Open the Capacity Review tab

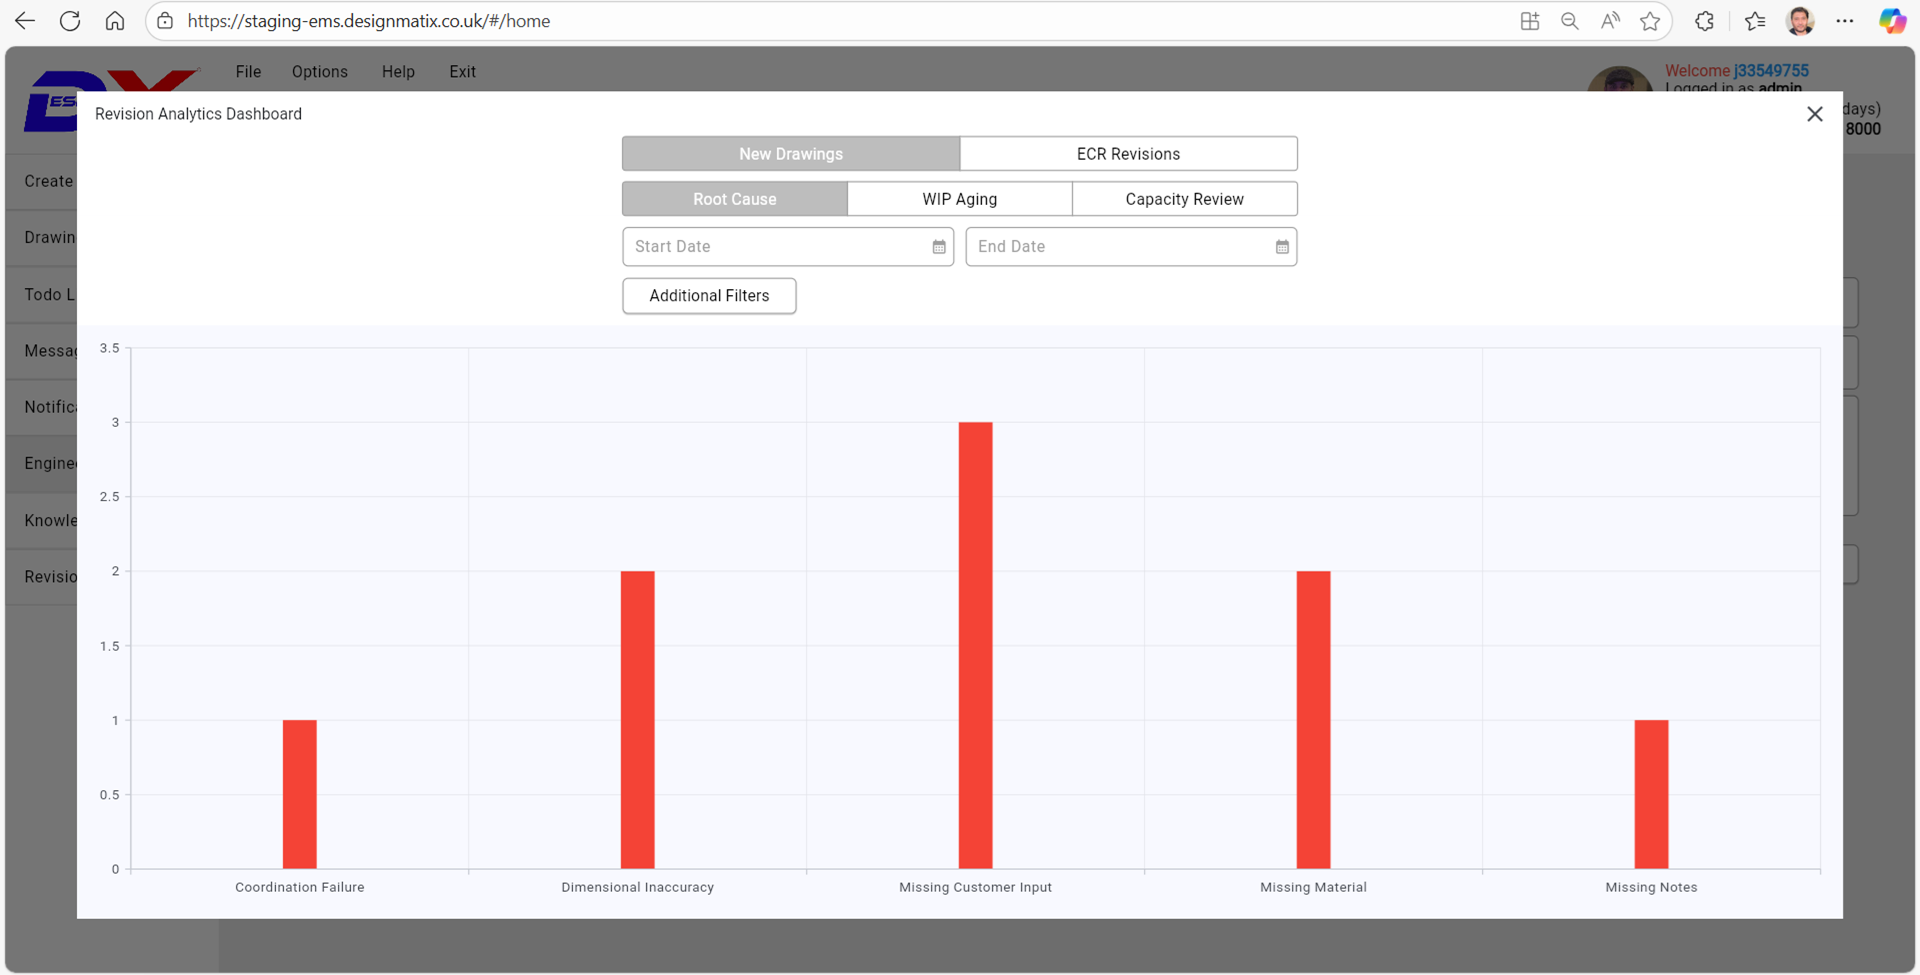[x=1184, y=199]
